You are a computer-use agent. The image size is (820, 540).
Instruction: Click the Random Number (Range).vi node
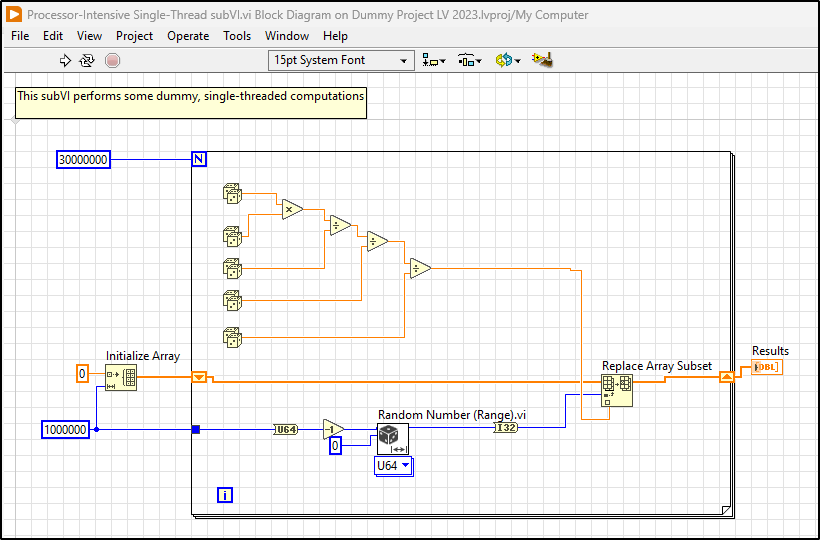(391, 438)
